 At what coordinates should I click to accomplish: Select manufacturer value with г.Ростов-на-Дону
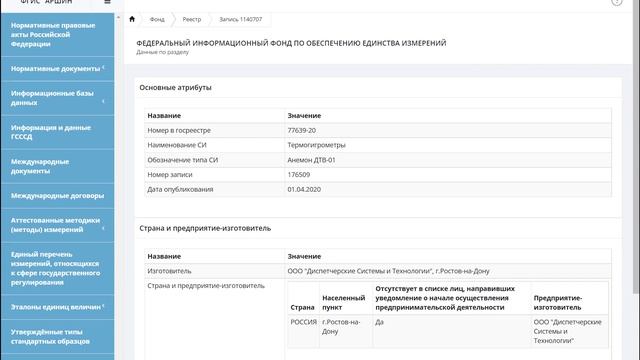[388, 271]
